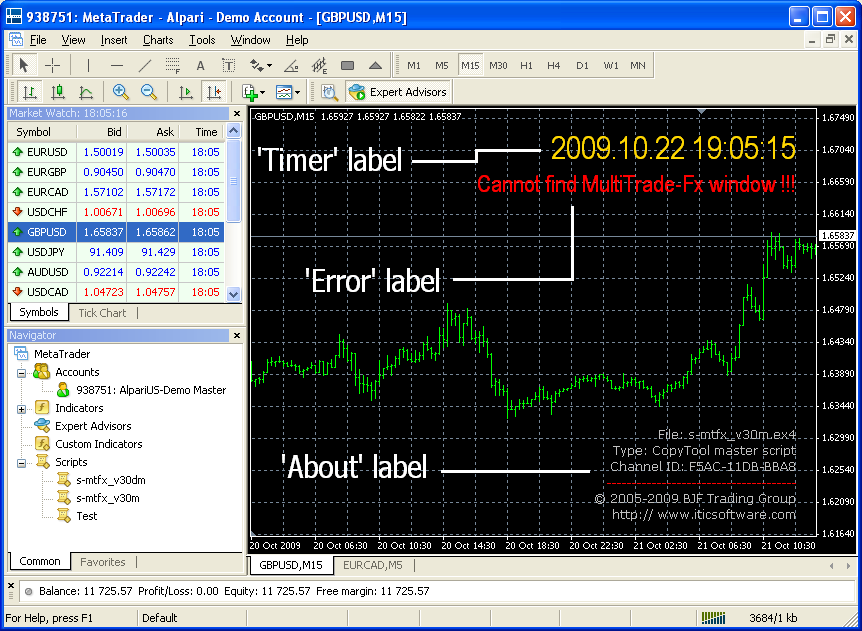Select the trendline drawing tool

click(145, 65)
